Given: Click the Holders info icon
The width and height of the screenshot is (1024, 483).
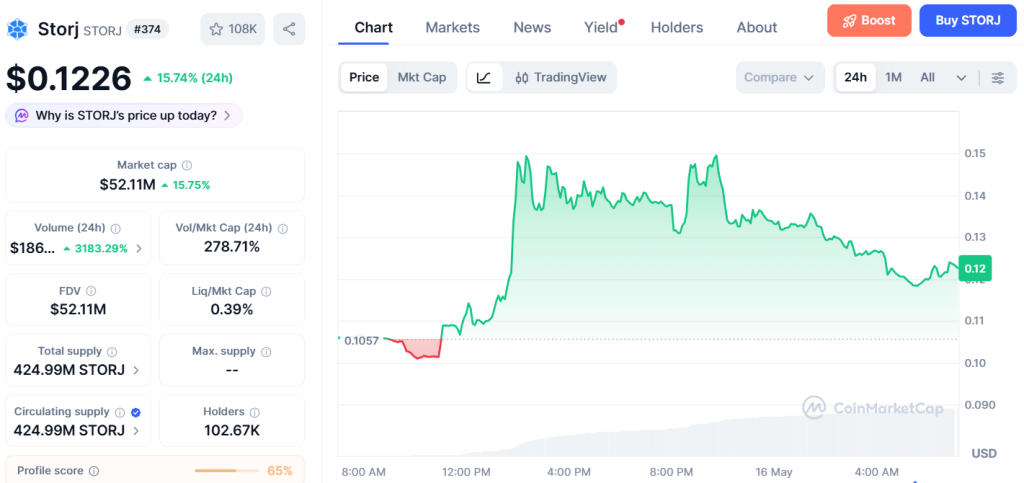Looking at the screenshot, I should (255, 413).
